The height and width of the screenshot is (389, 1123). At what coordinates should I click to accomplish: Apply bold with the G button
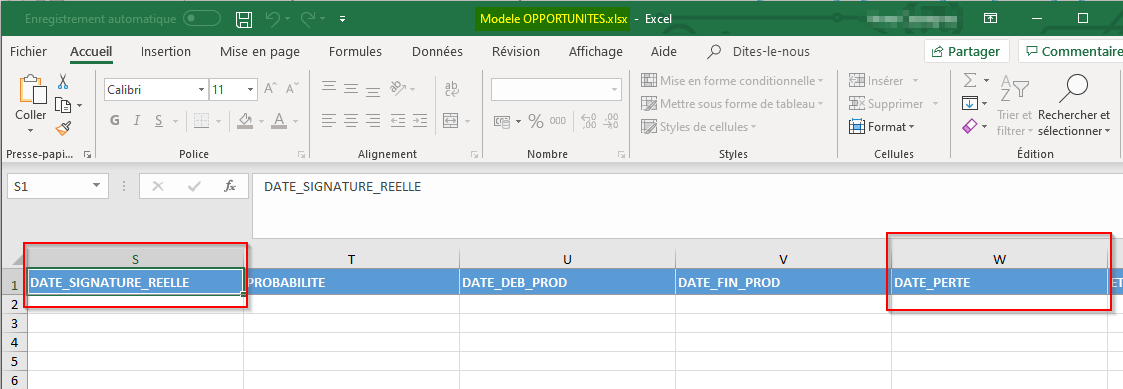coord(115,120)
